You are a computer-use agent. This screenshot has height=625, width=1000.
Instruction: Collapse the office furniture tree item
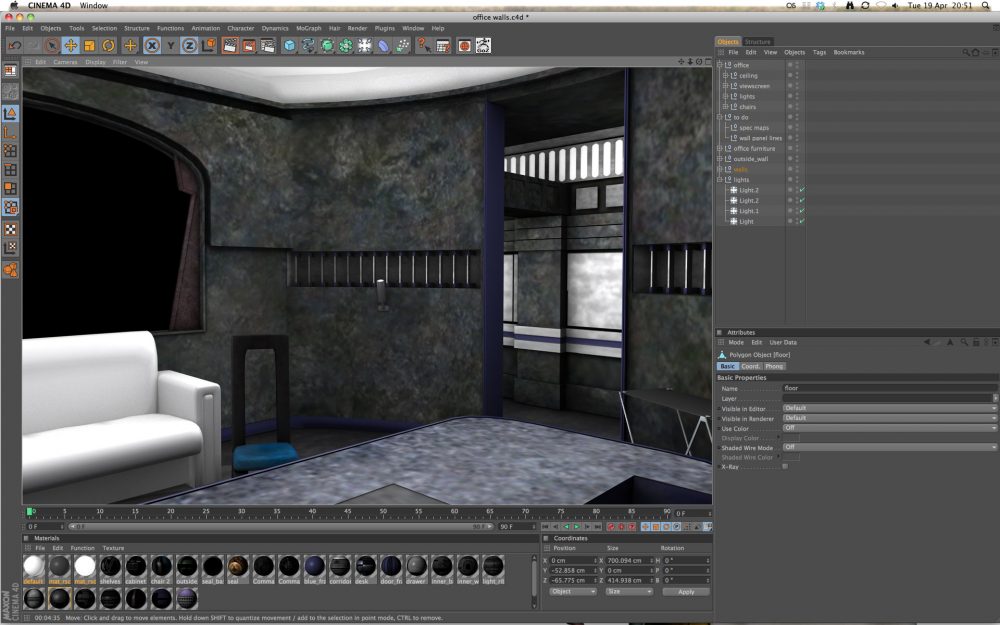(719, 148)
